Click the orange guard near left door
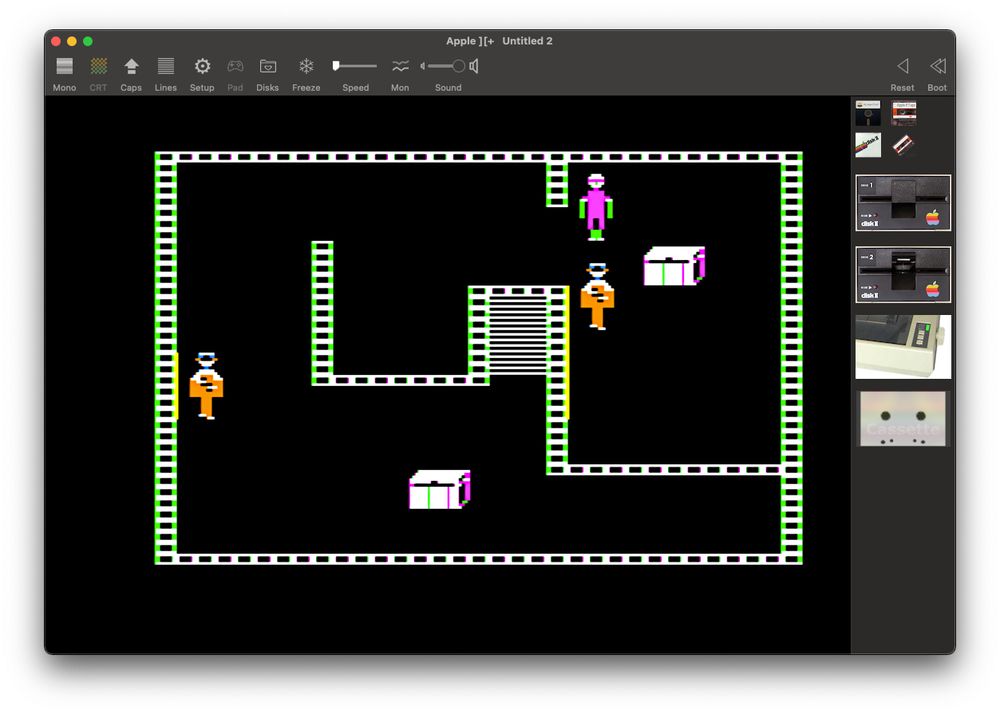Viewport: 1000px width, 713px height. [206, 386]
